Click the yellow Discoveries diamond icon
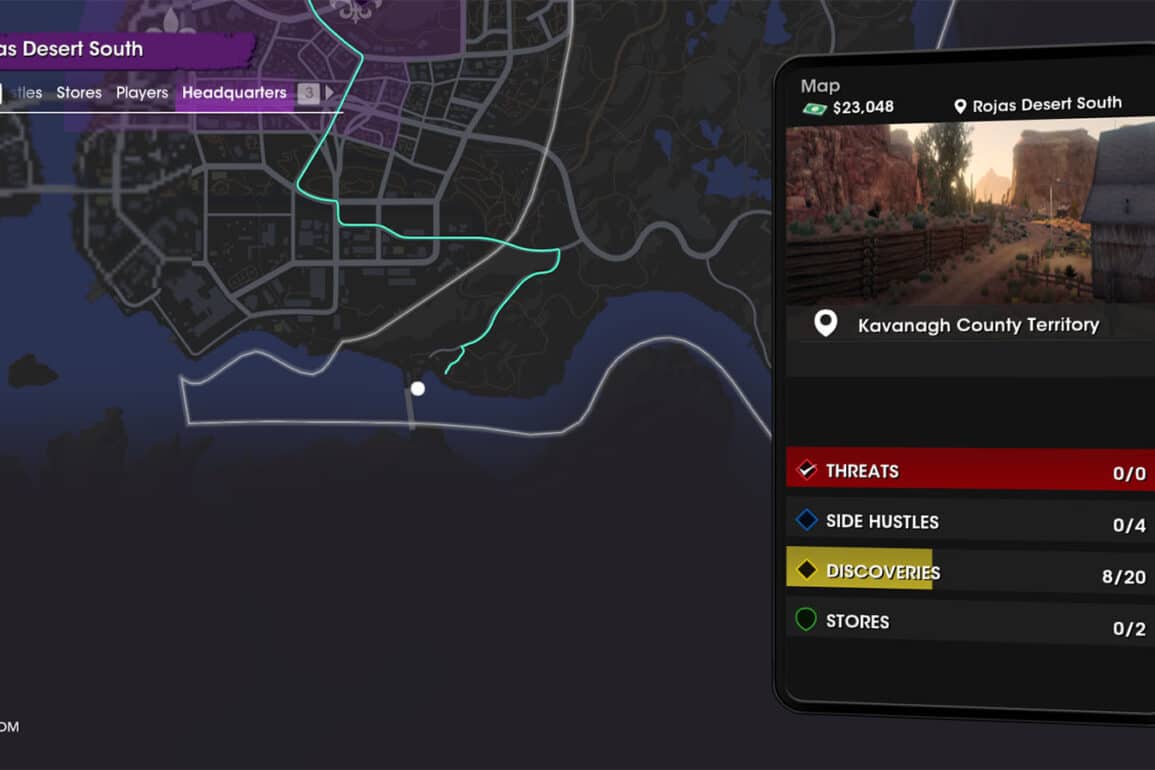 pyautogui.click(x=807, y=570)
